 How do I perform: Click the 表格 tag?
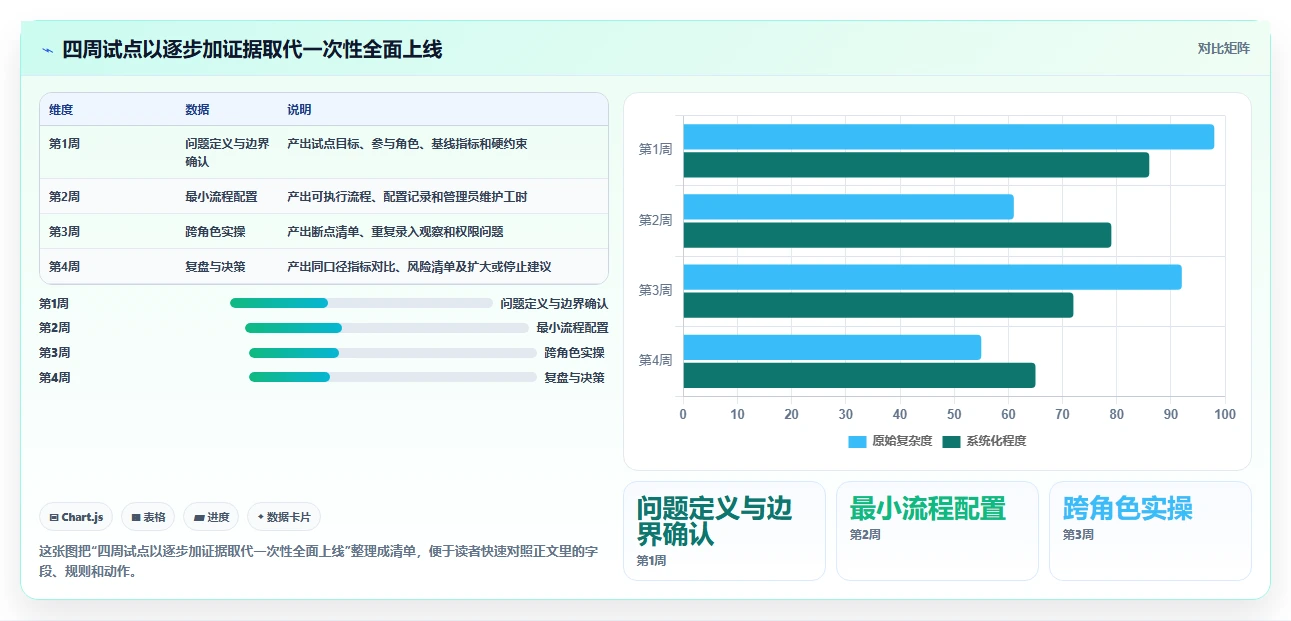[148, 517]
